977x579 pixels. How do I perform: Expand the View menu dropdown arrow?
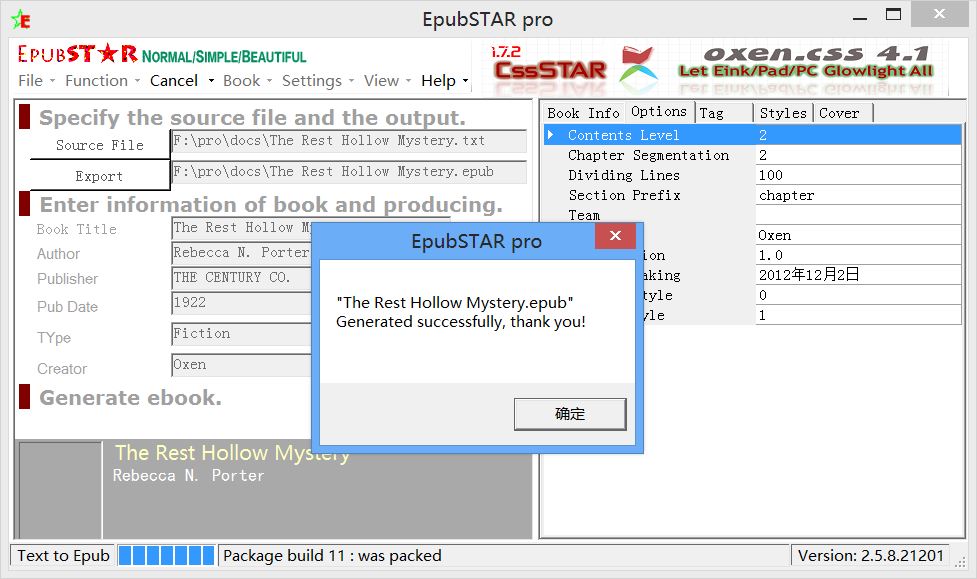[408, 81]
